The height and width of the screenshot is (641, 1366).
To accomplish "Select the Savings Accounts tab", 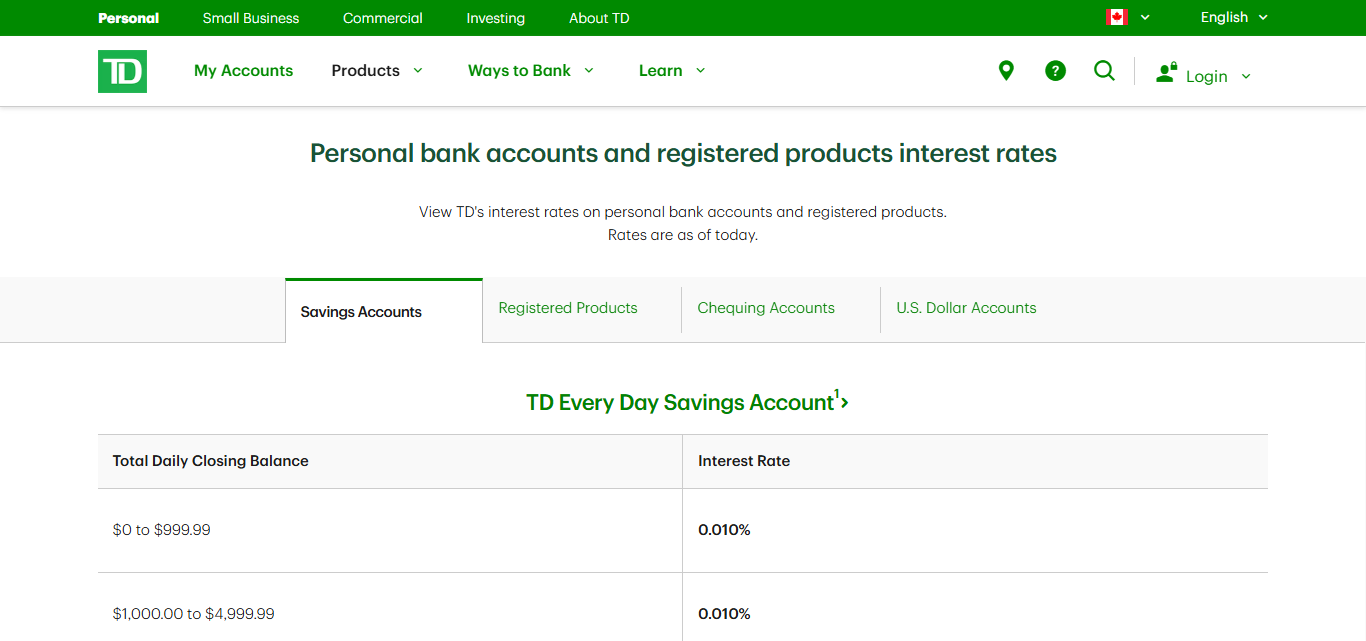I will point(384,311).
